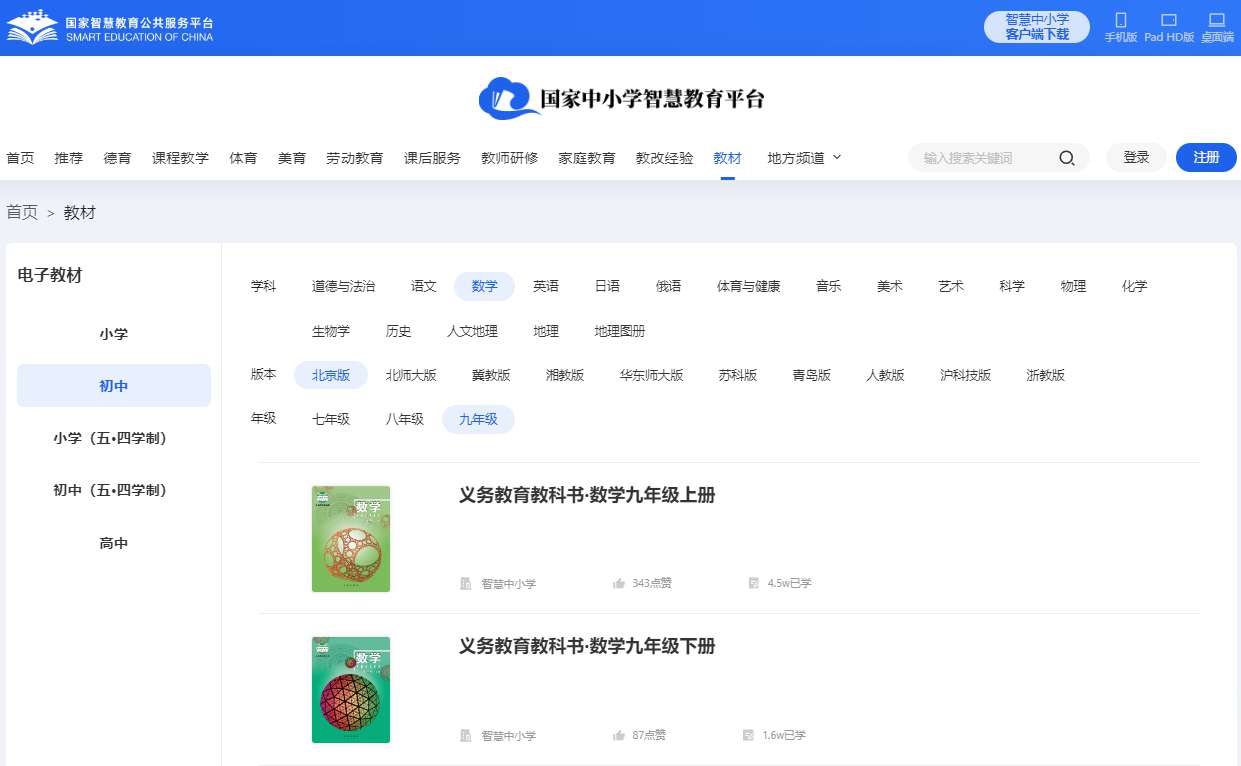Screen dimensions: 1241x766
Task: Open the 桌面端 desktop icon
Action: pos(1217,20)
